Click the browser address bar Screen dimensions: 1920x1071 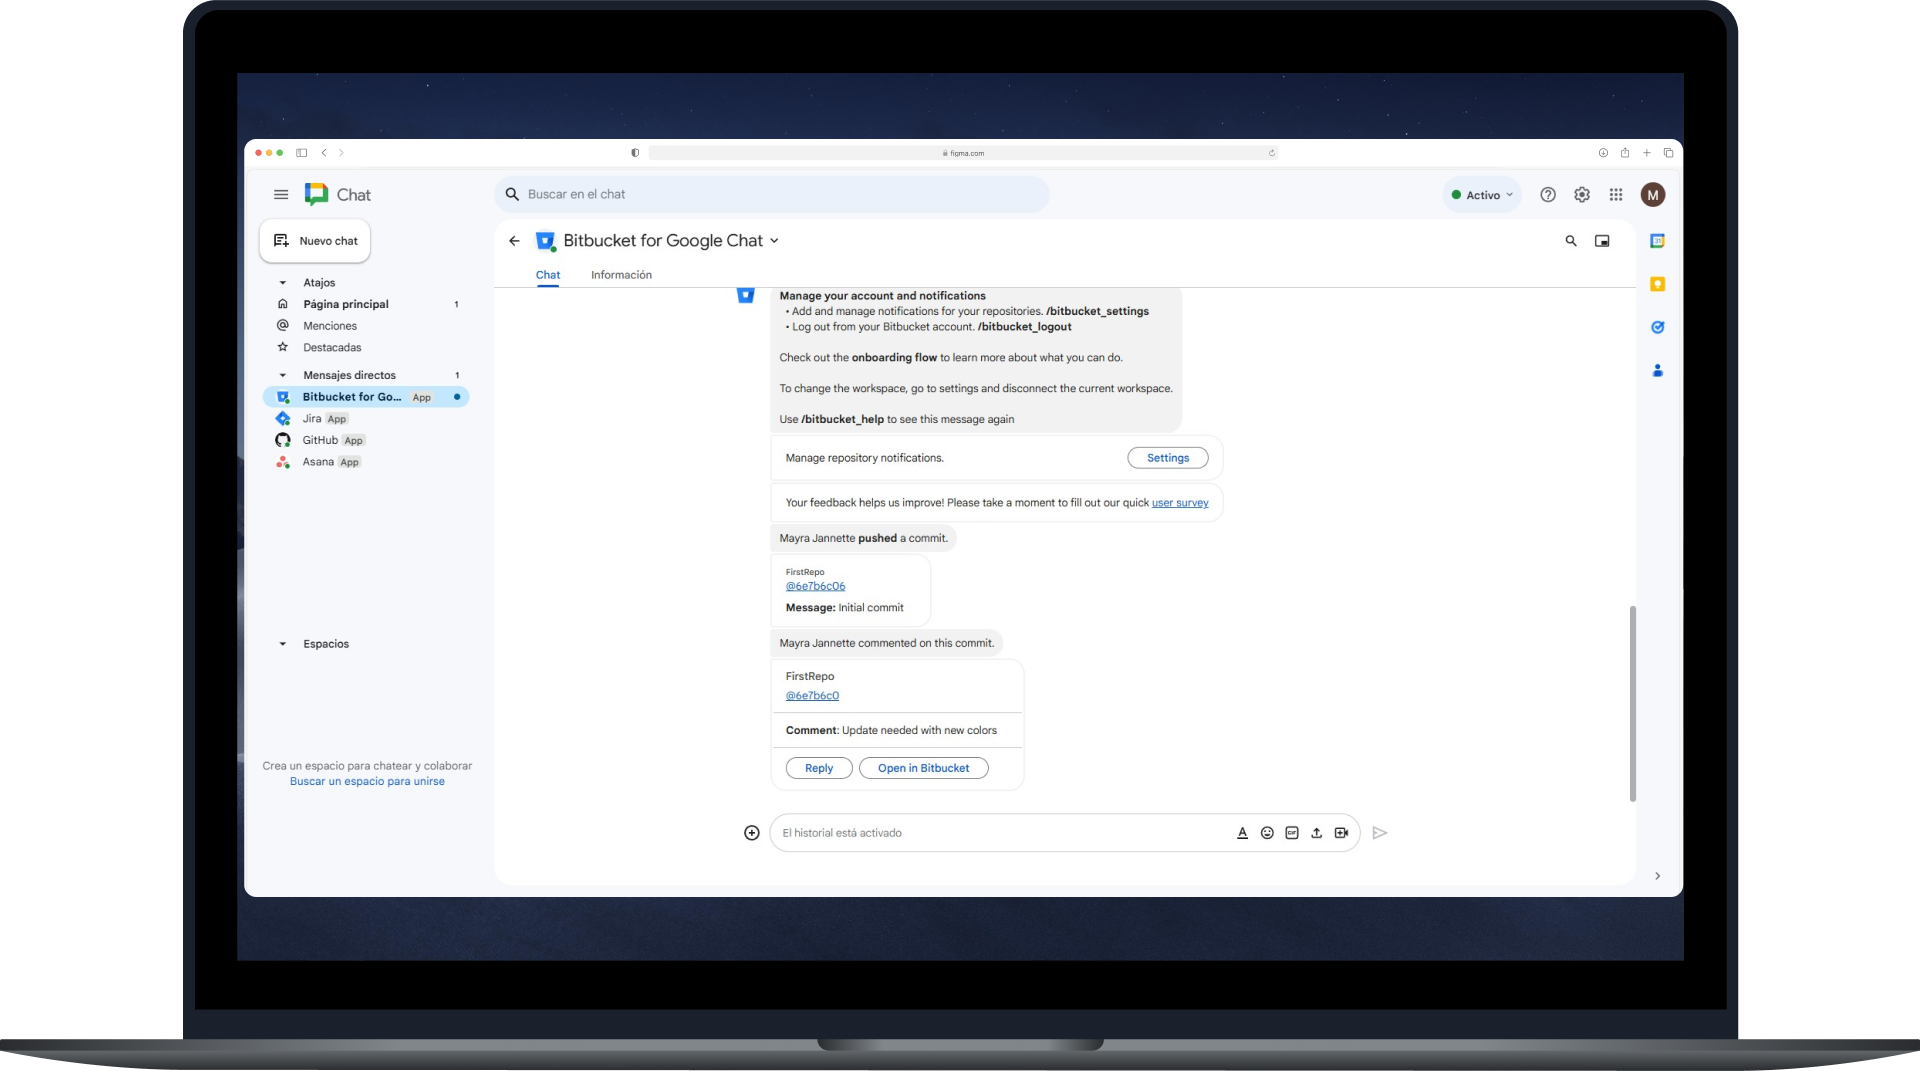[963, 153]
